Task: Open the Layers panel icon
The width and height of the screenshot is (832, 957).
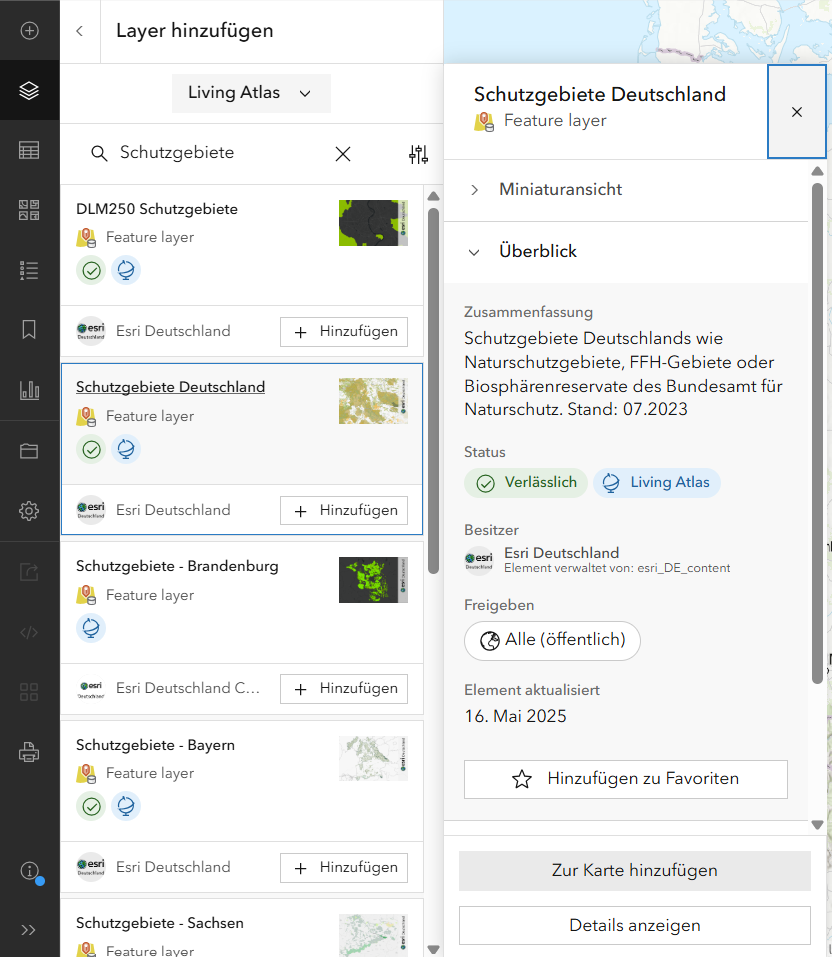Action: point(29,90)
